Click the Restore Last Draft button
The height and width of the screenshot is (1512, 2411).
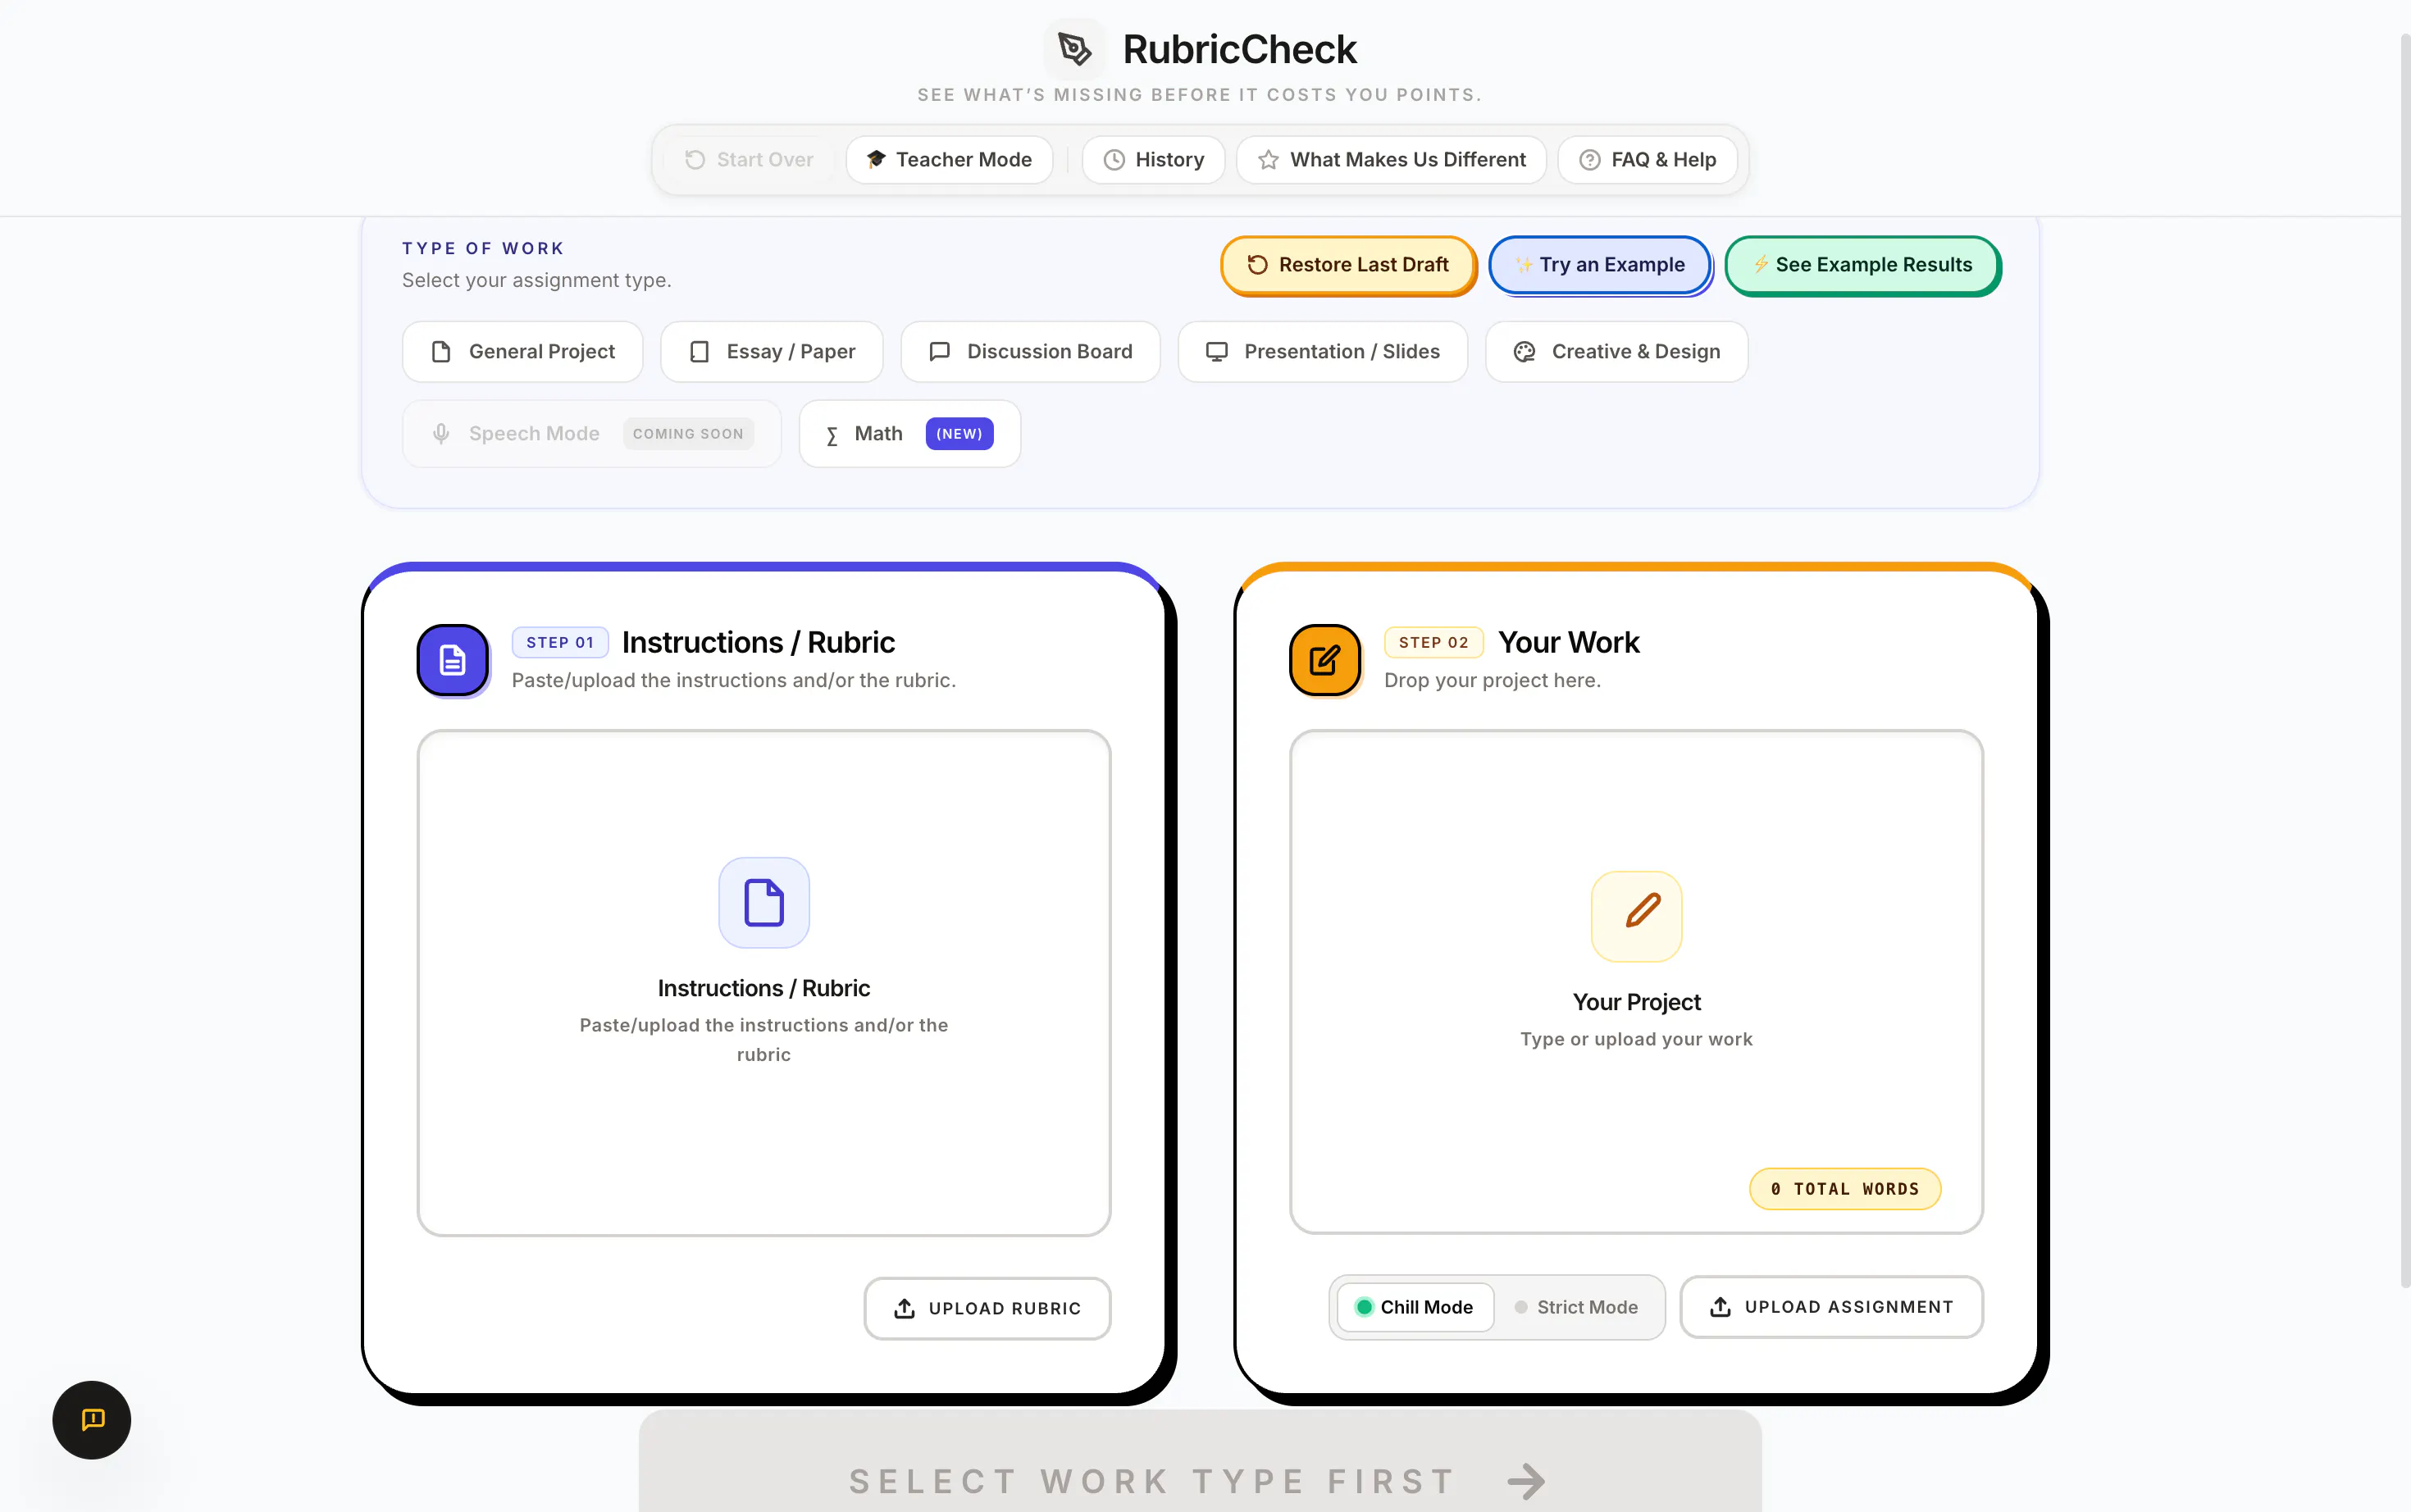point(1347,265)
